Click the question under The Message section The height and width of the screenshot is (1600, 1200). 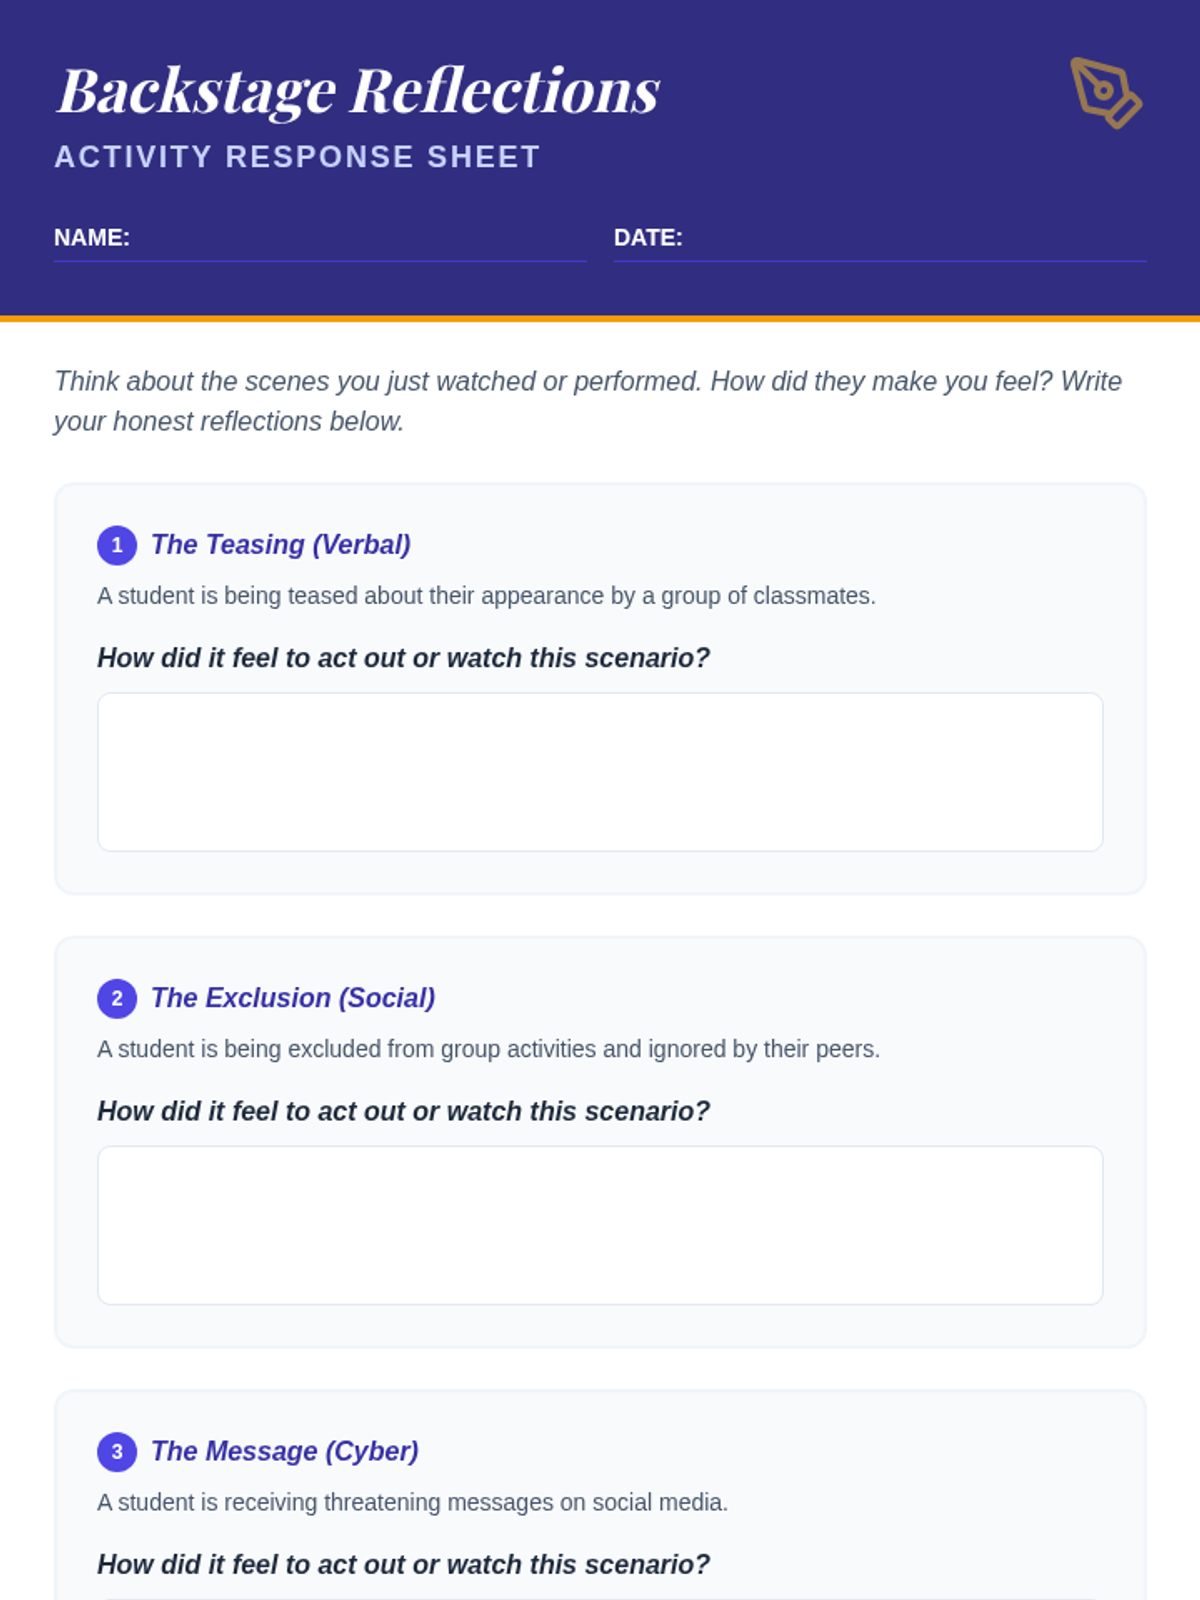point(403,1564)
